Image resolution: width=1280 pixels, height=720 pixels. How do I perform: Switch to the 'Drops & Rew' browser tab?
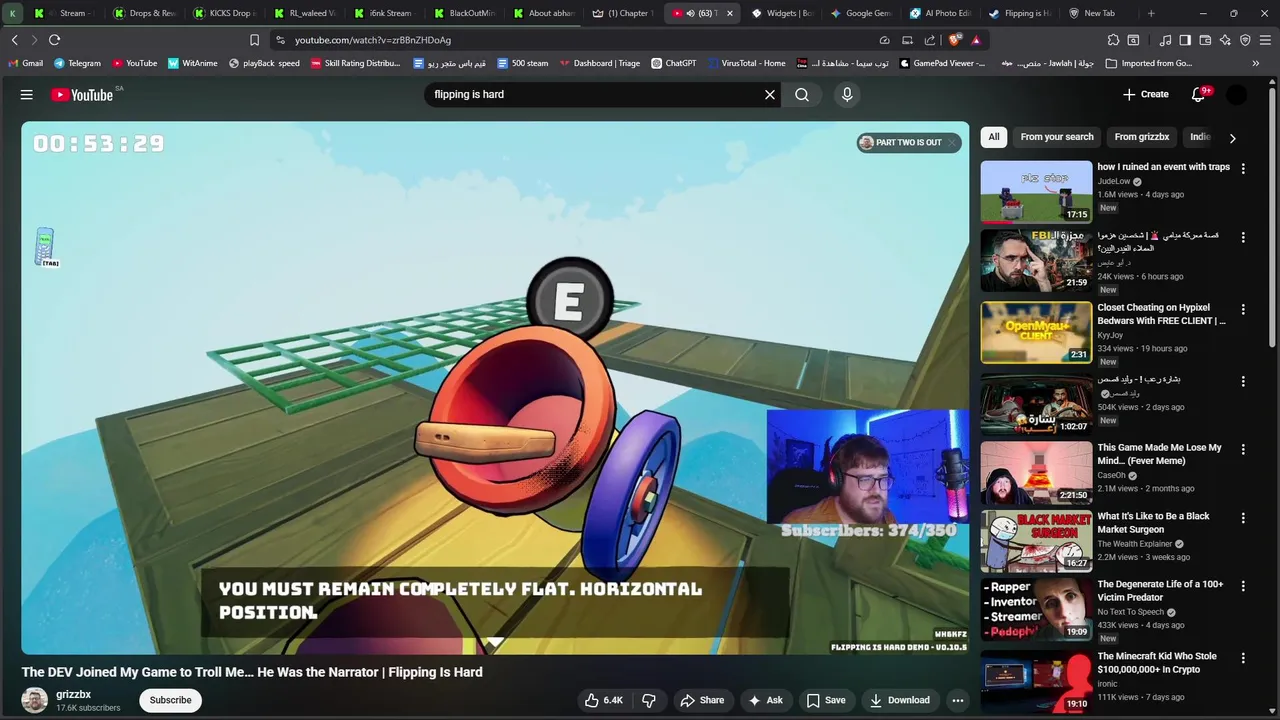point(144,13)
